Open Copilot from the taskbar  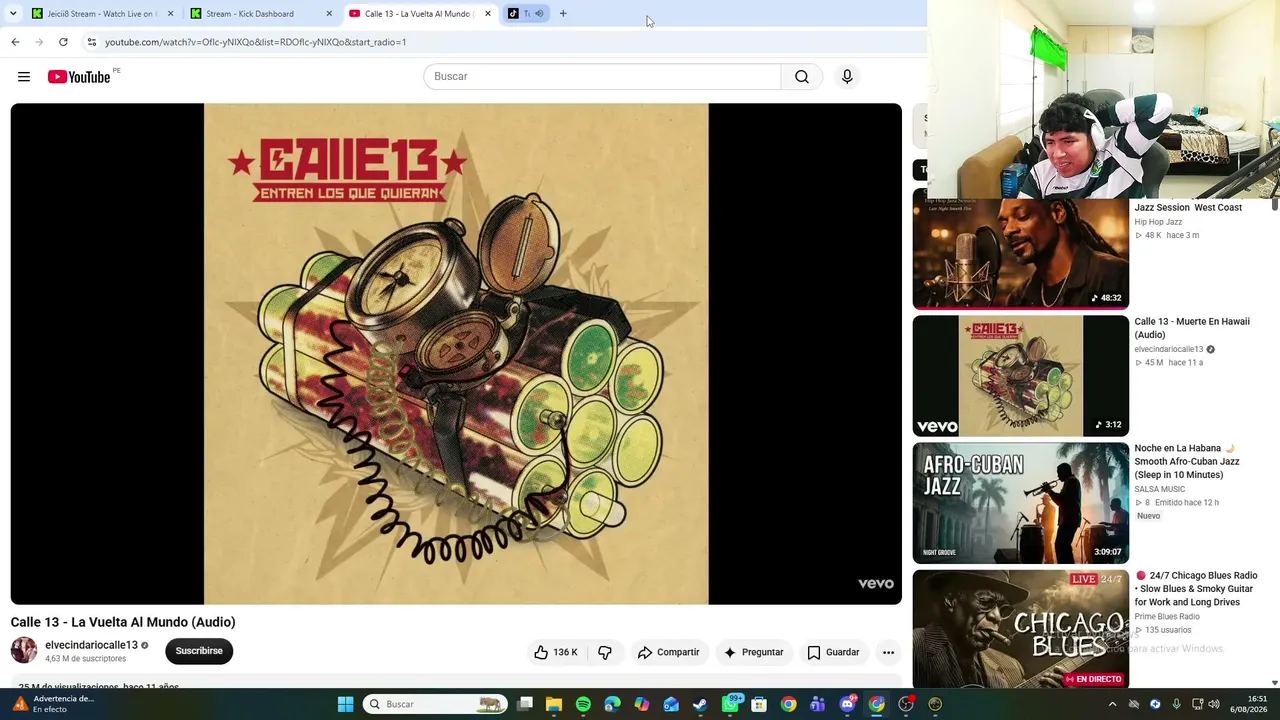[x=642, y=704]
